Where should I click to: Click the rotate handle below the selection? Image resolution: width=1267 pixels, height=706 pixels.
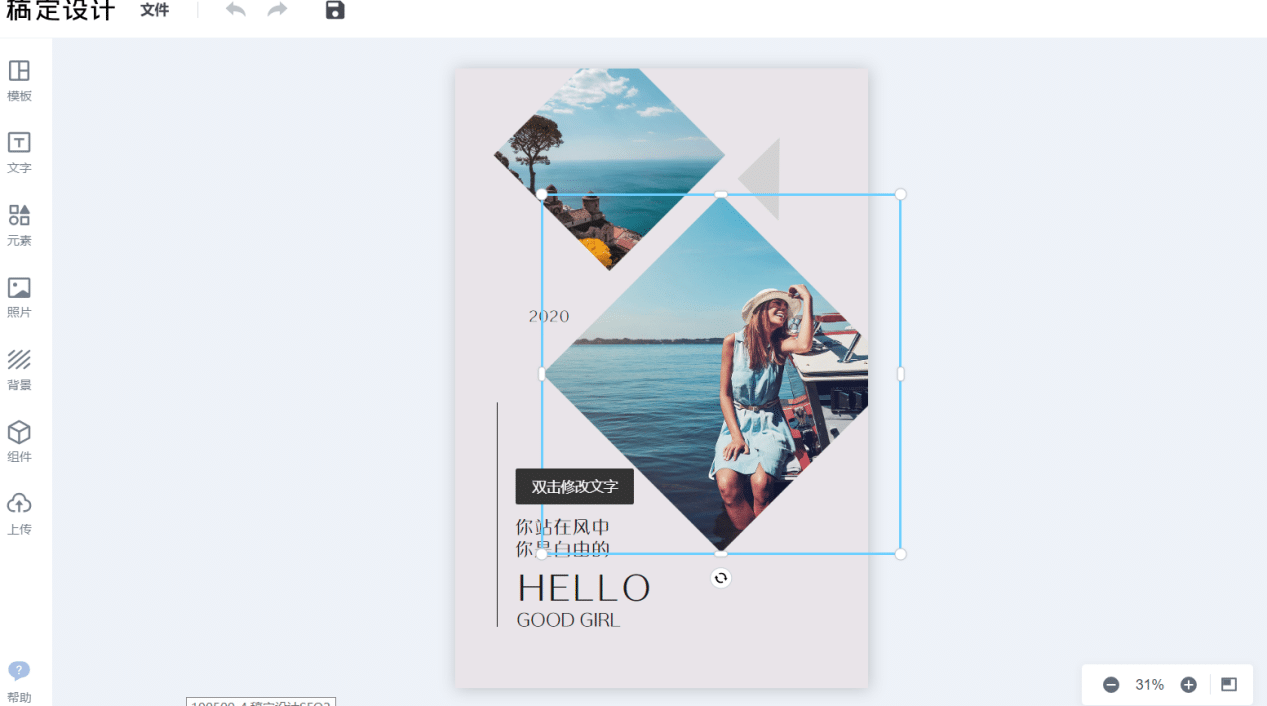pos(721,578)
